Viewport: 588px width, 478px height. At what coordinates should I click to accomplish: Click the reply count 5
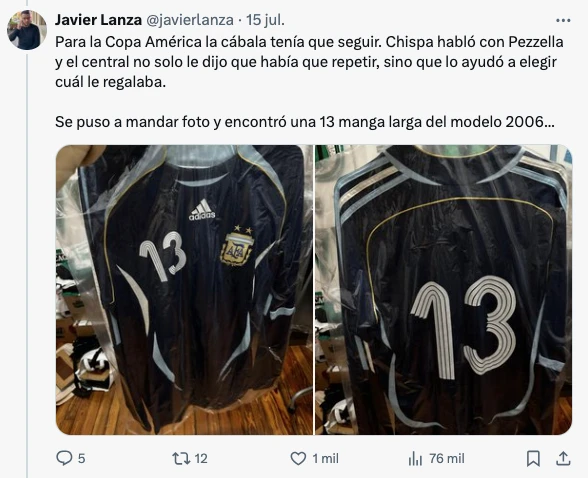tap(82, 459)
